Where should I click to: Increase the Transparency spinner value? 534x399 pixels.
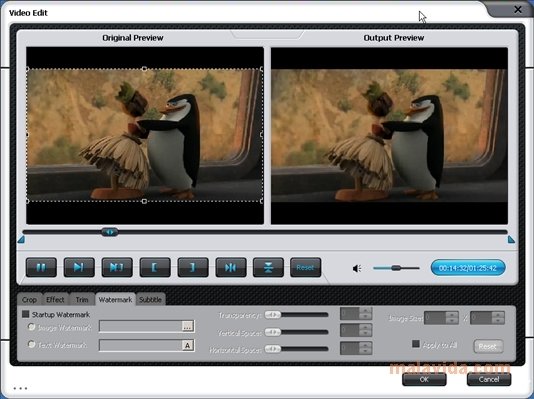[365, 310]
